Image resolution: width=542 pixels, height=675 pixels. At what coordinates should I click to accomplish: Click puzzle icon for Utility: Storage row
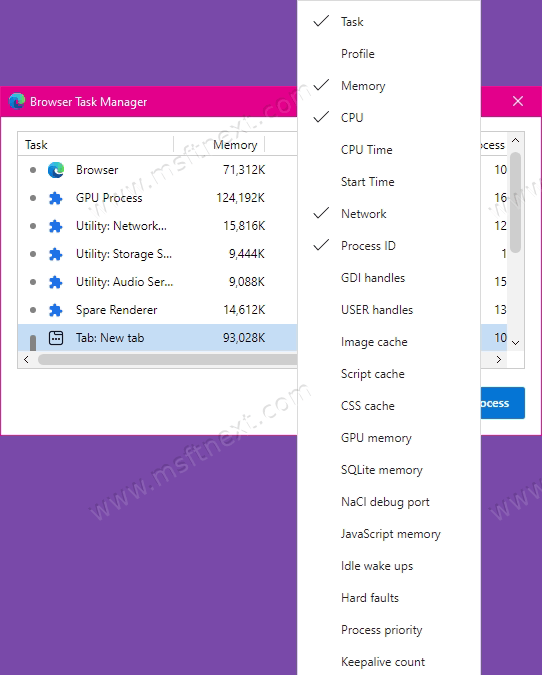tap(56, 254)
